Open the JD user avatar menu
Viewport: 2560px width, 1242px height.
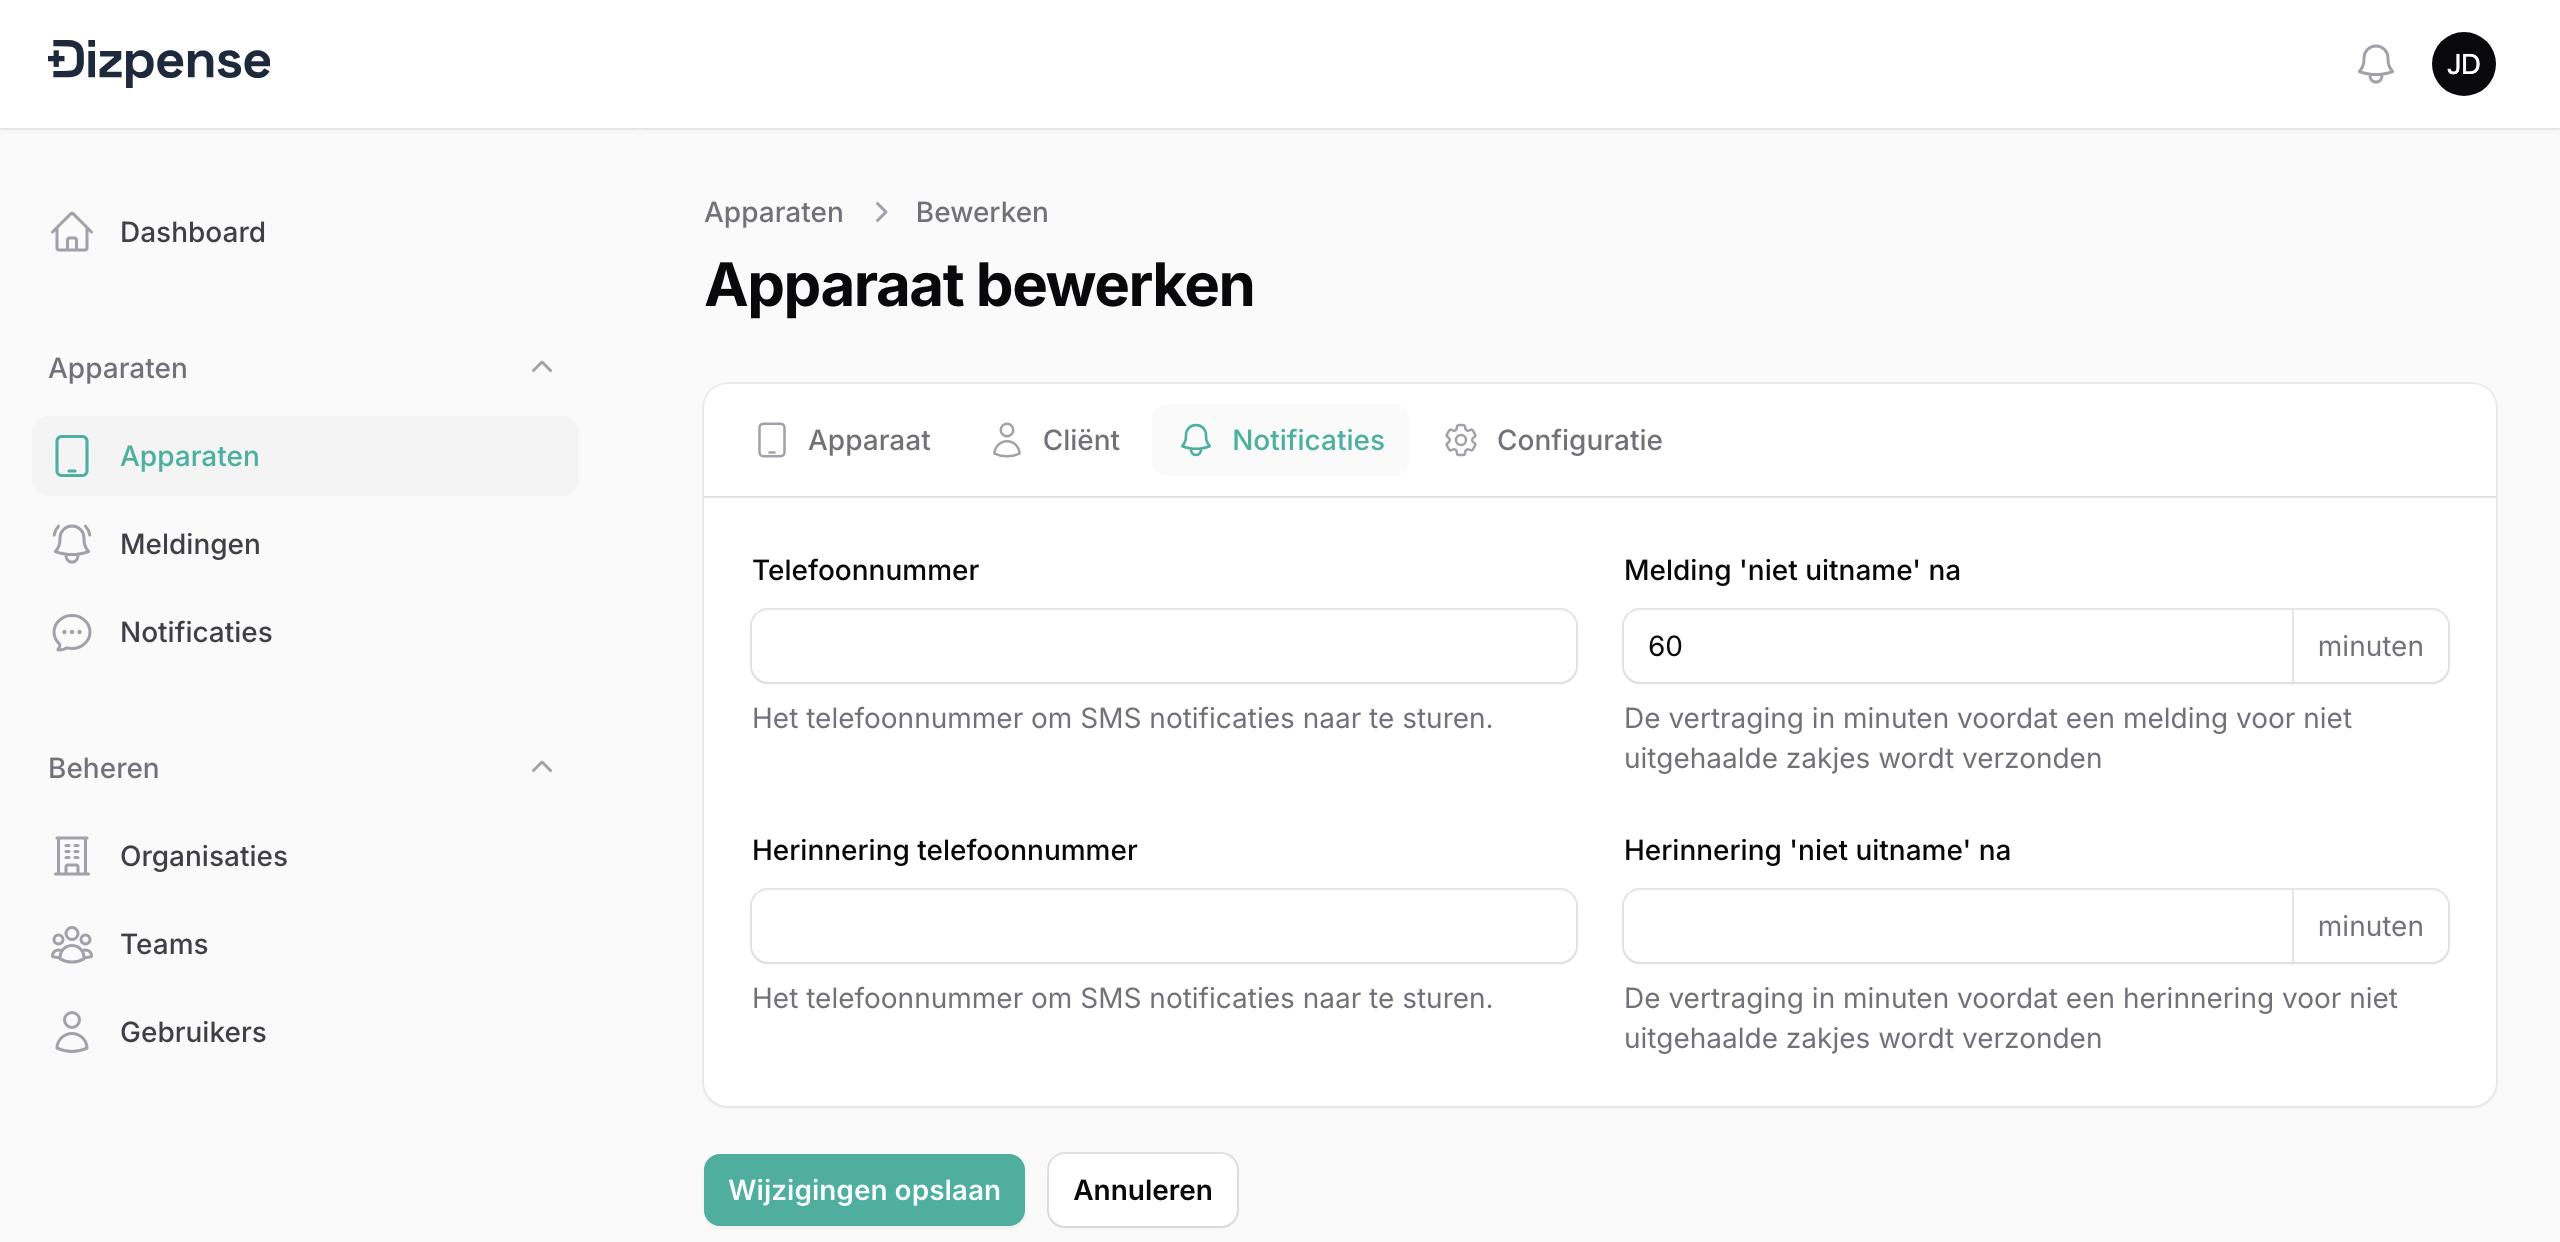coord(2463,64)
